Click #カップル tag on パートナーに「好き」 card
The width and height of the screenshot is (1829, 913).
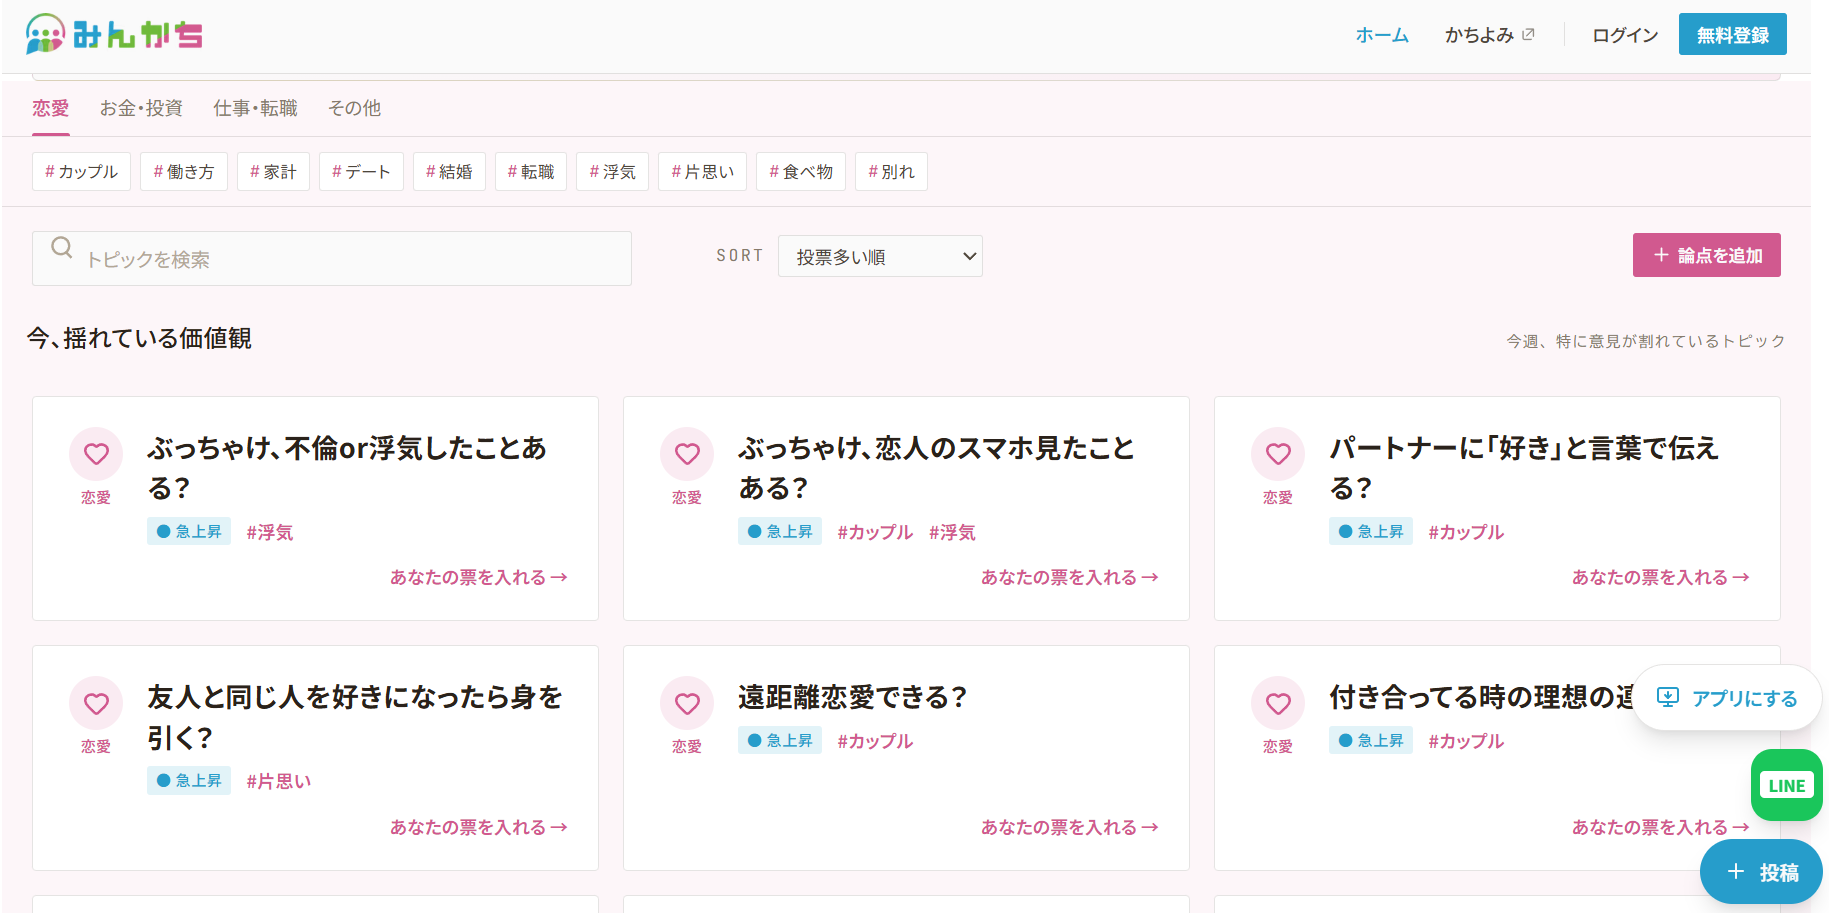click(1466, 532)
